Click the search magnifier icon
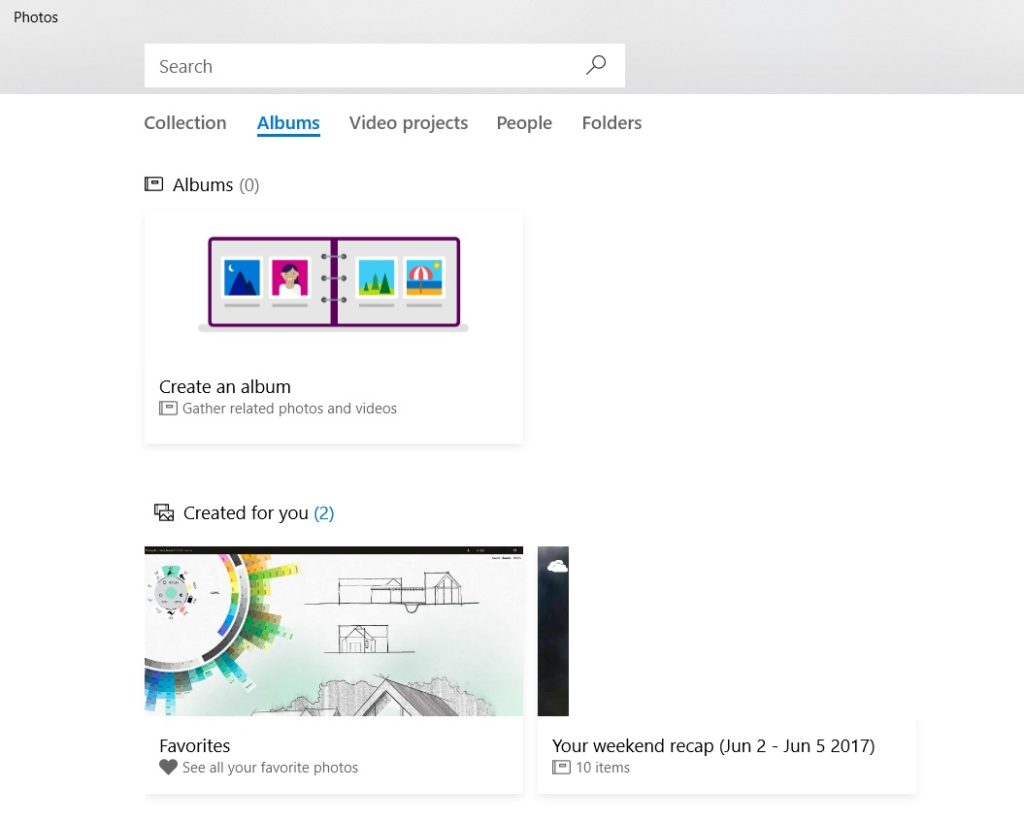The width and height of the screenshot is (1024, 822). tap(596, 64)
